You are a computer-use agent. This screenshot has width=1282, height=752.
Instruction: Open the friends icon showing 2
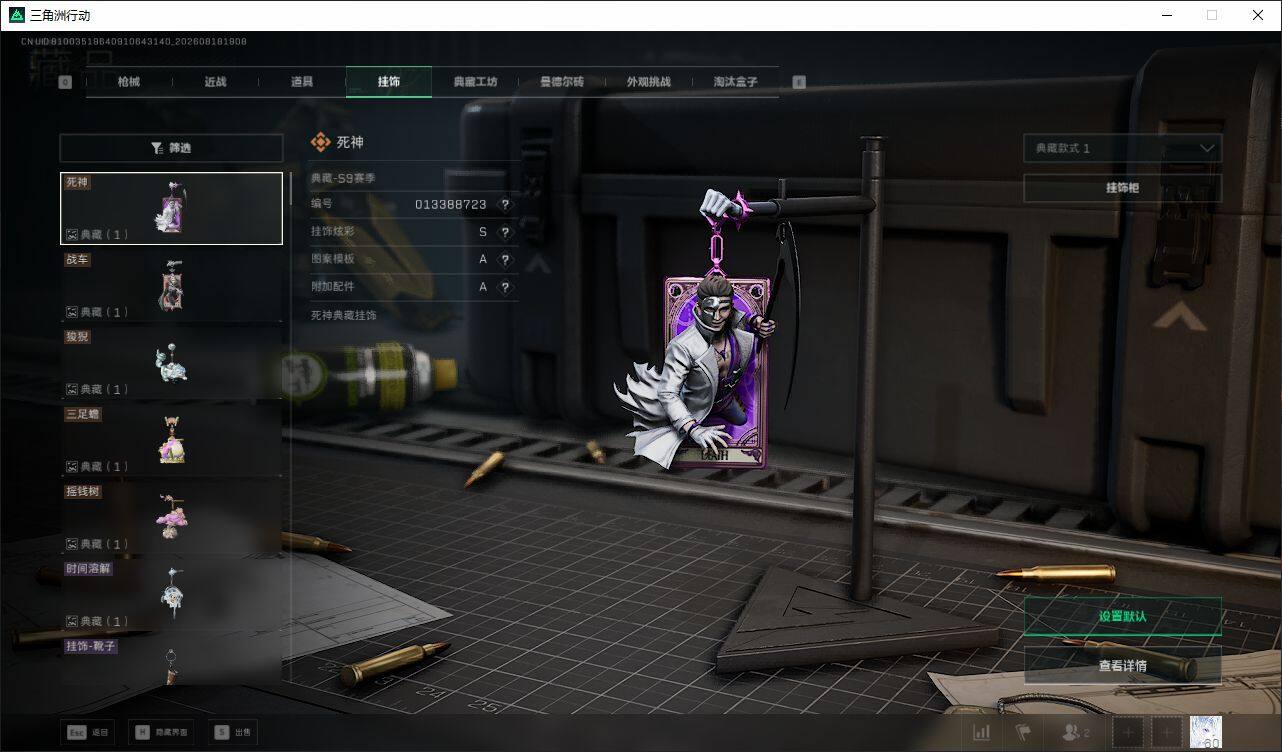pos(1075,733)
